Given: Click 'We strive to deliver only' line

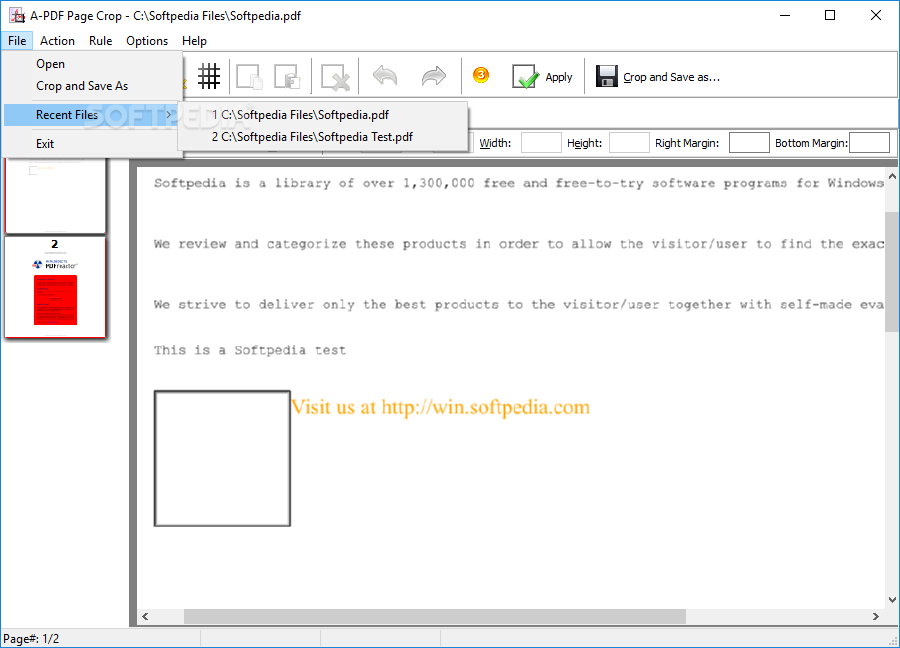Looking at the screenshot, I should pyautogui.click(x=519, y=305).
